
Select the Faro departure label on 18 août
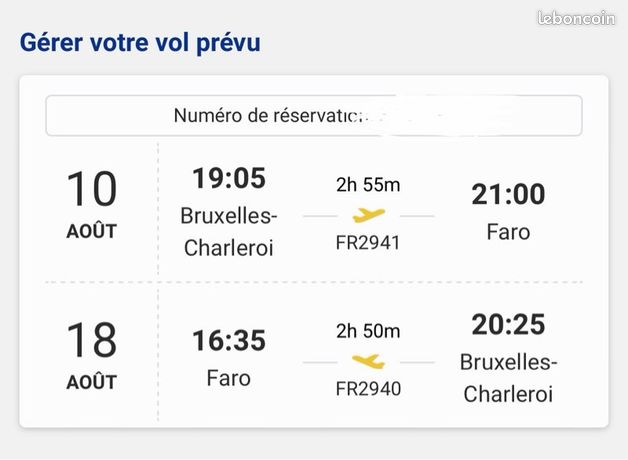coord(229,378)
